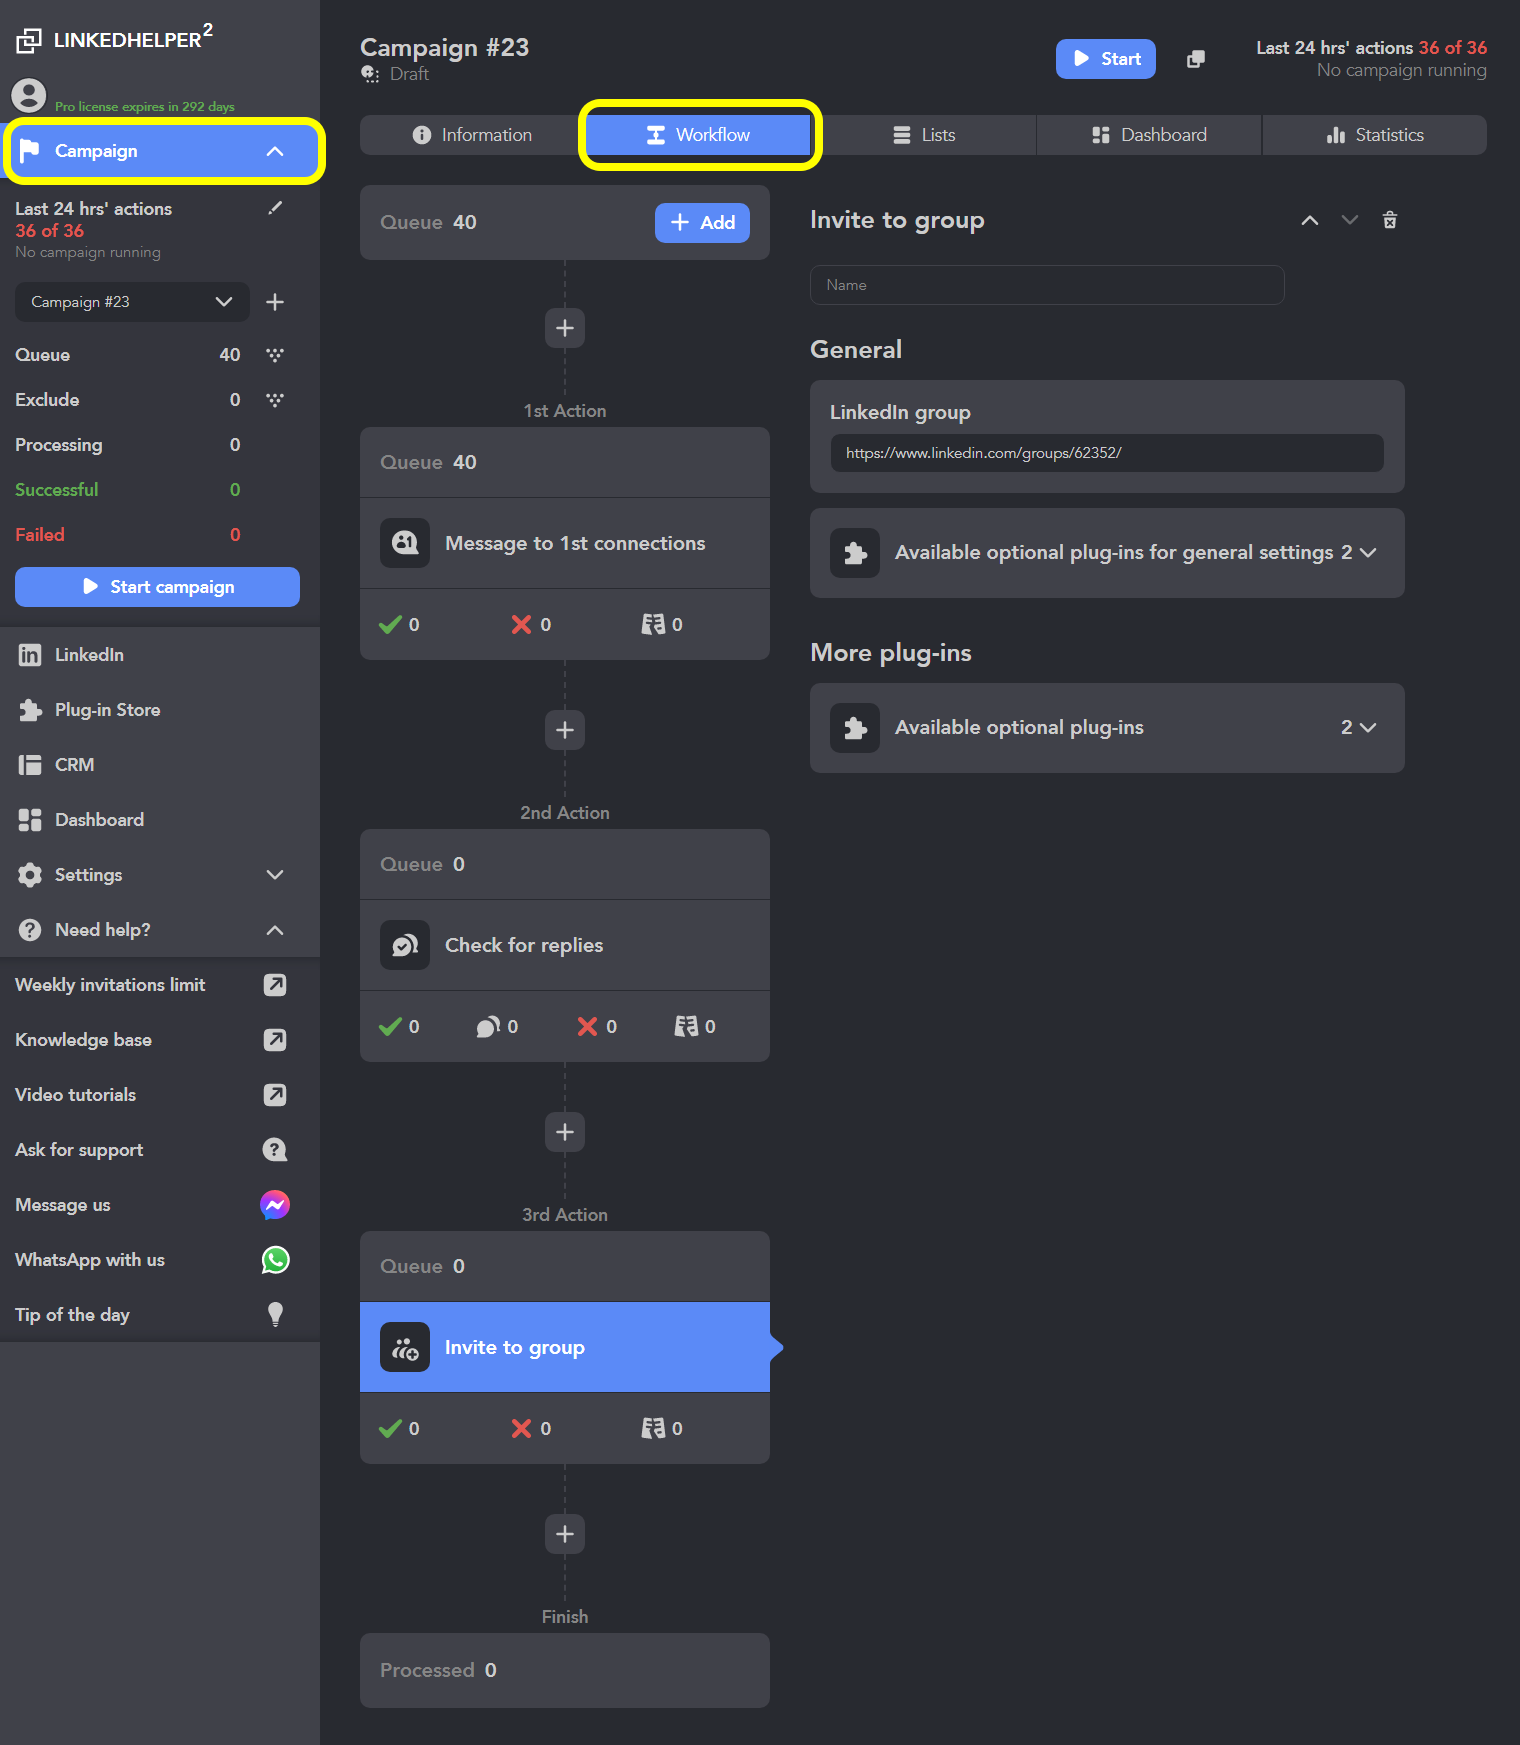Open the campaign Dashboard tab

pos(1149,135)
